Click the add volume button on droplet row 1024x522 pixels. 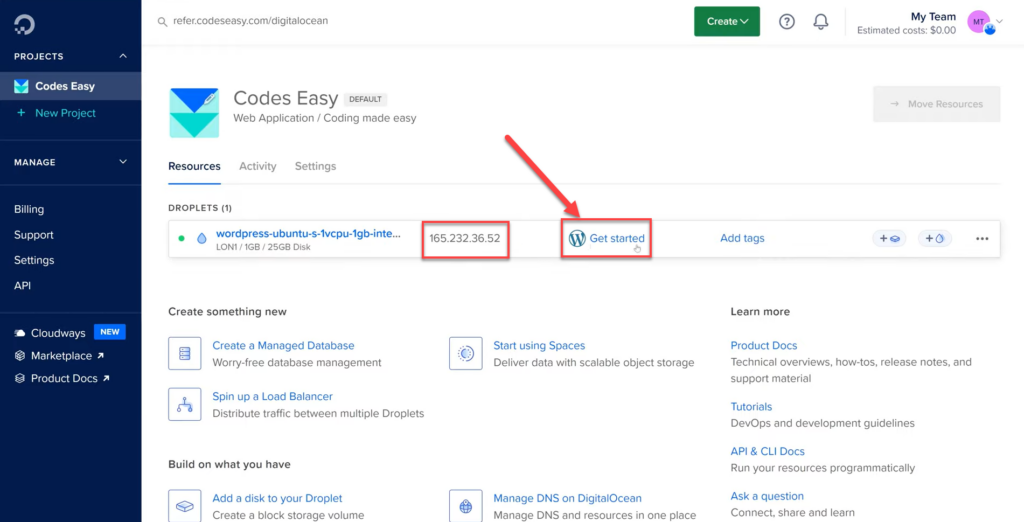[x=889, y=238]
